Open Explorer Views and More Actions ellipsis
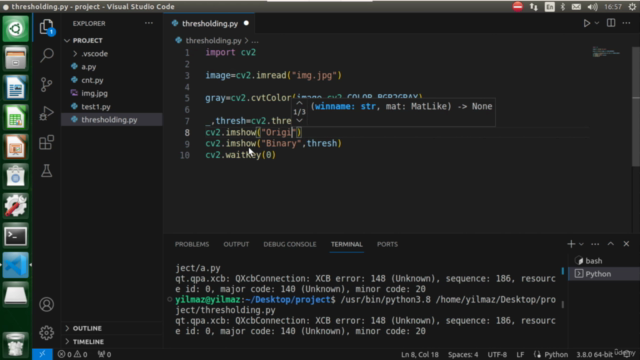This screenshot has width=640, height=360. point(149,23)
